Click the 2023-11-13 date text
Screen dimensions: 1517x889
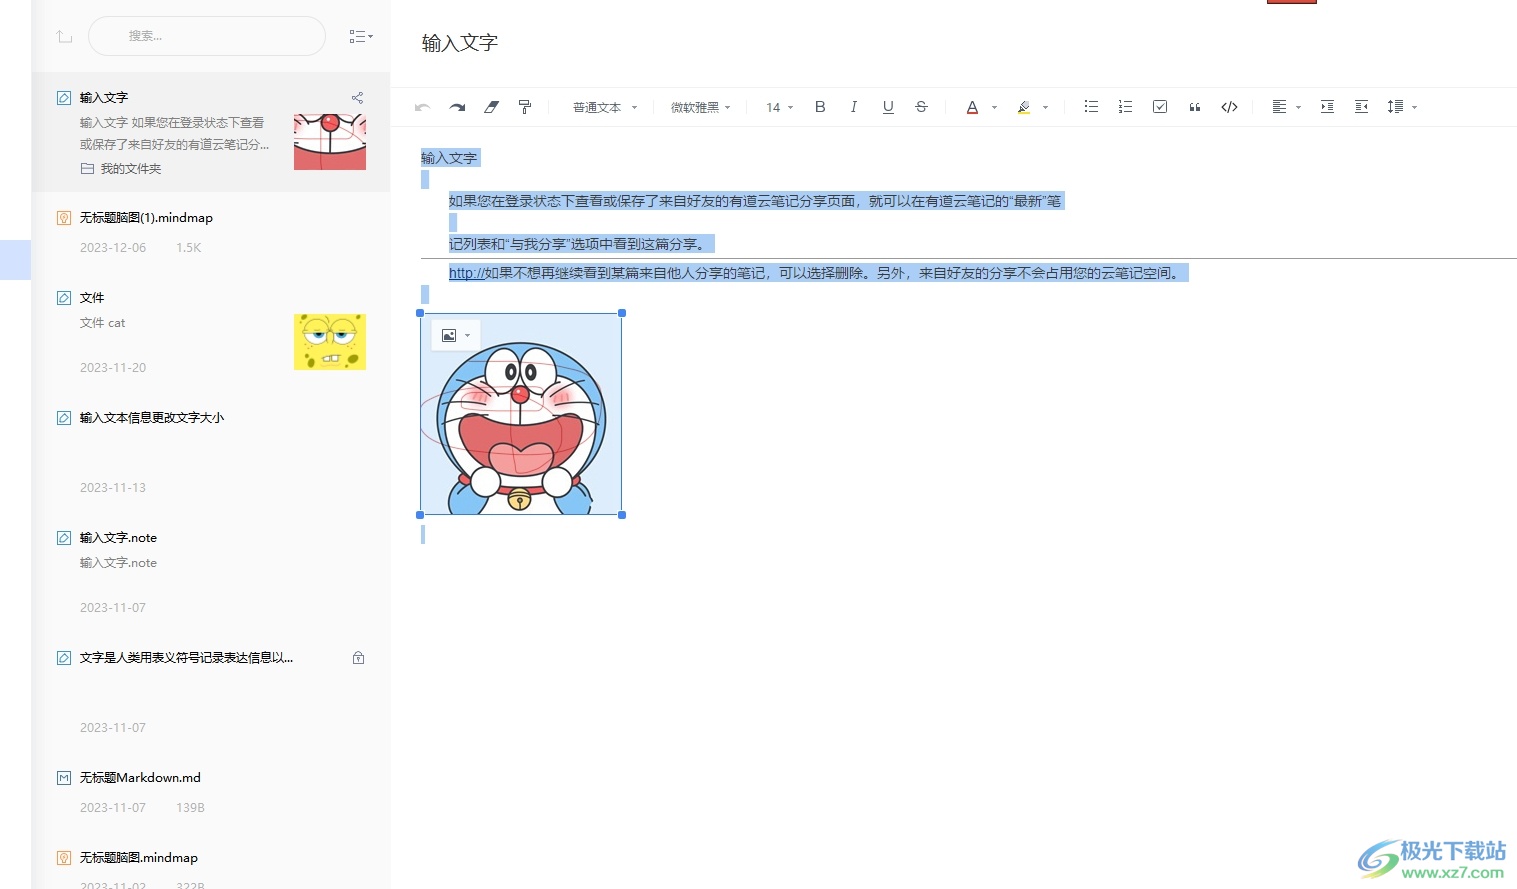[113, 488]
